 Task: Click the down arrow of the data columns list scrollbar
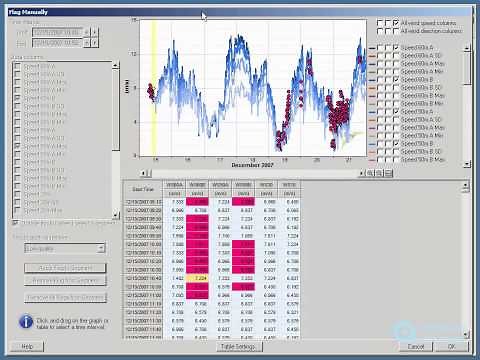[116, 215]
